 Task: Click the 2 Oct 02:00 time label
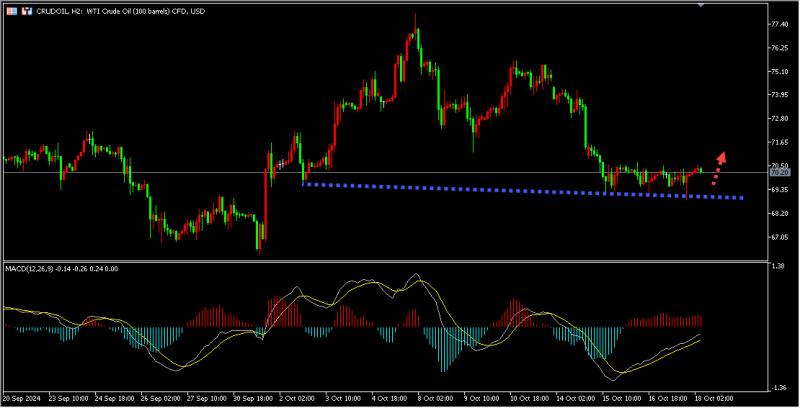click(x=298, y=398)
